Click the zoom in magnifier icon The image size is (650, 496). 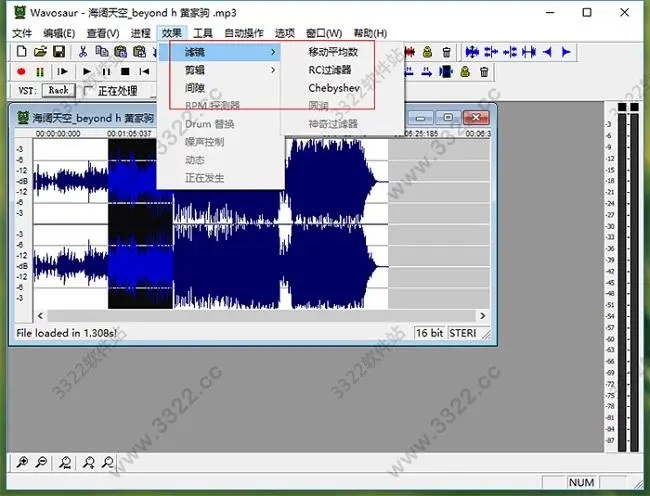pos(22,461)
